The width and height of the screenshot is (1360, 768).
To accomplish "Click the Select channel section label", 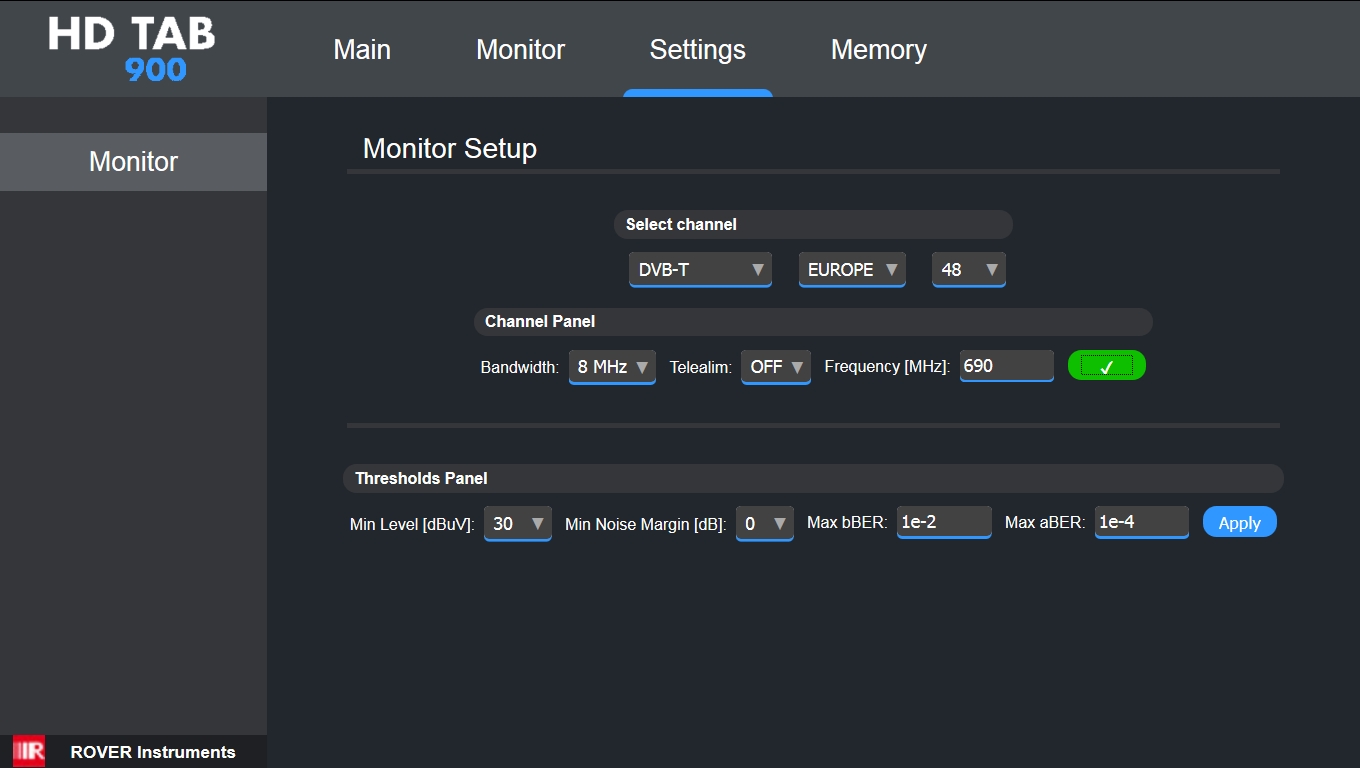I will [681, 225].
